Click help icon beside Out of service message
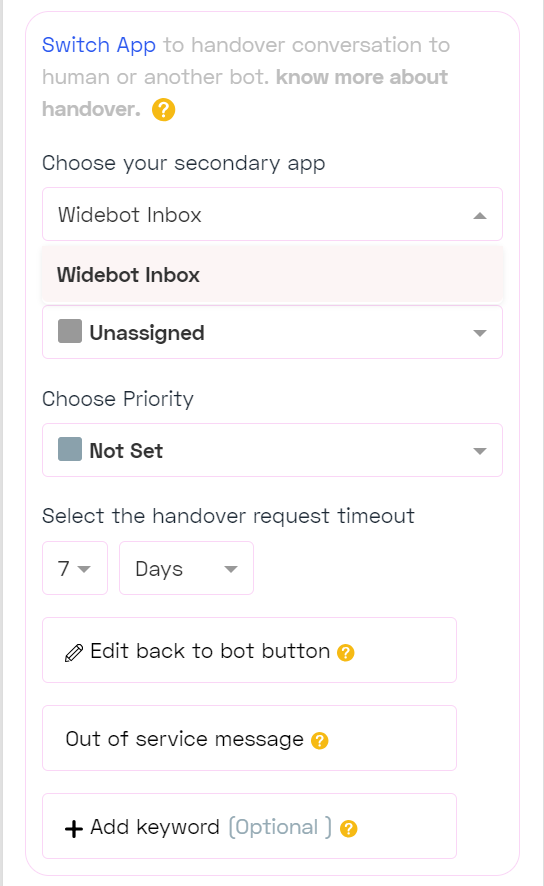Image resolution: width=544 pixels, height=886 pixels. [x=320, y=740]
